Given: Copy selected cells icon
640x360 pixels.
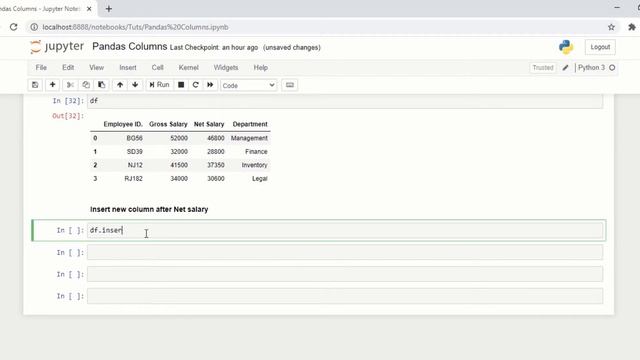Looking at the screenshot, I should click(86, 85).
